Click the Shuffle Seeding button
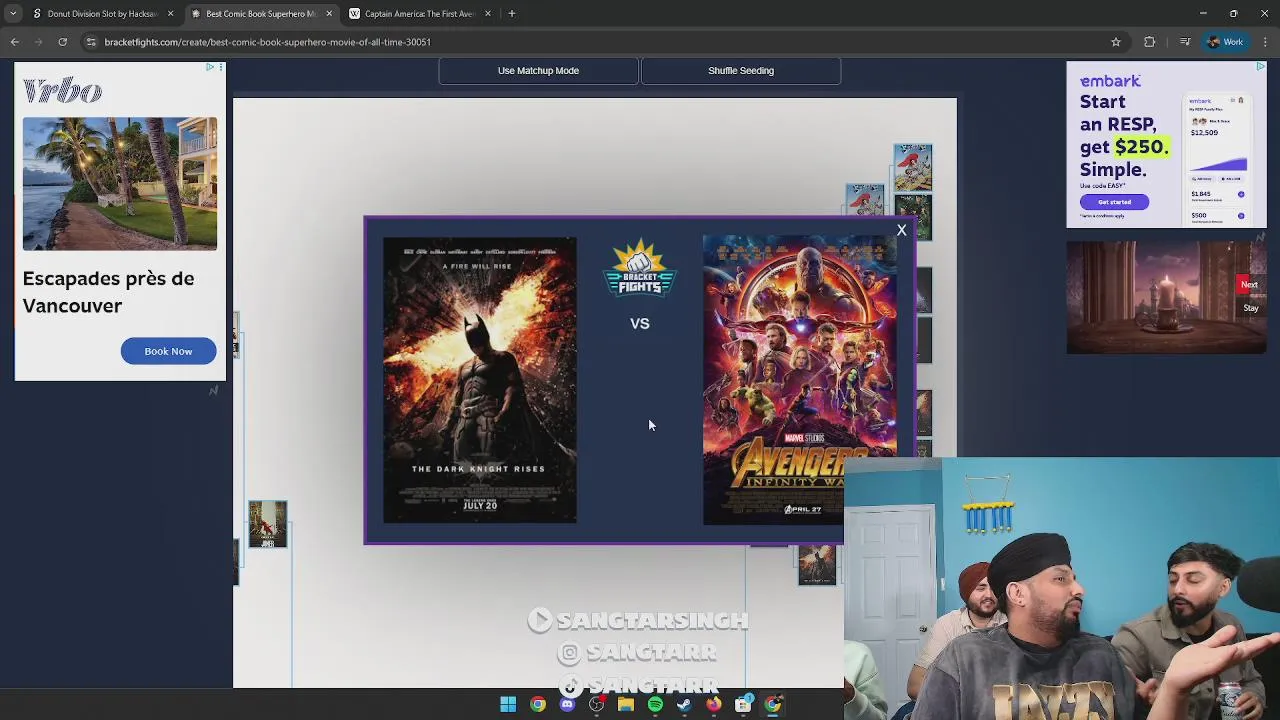Image resolution: width=1280 pixels, height=720 pixels. (x=741, y=71)
